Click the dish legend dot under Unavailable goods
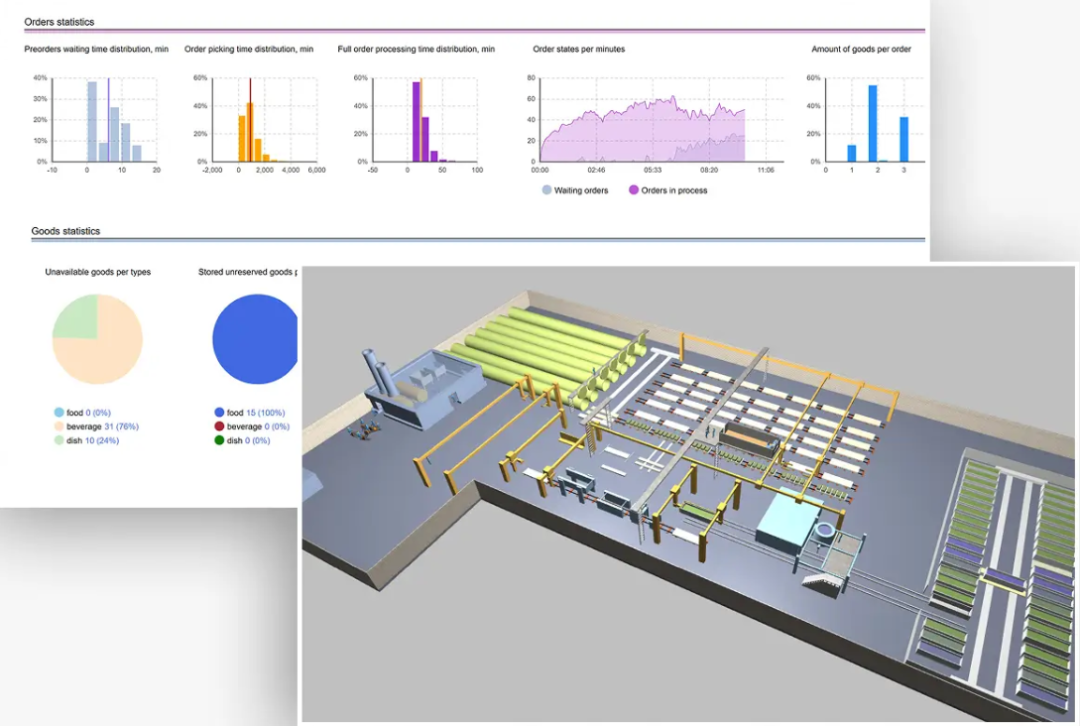1080x726 pixels. pyautogui.click(x=59, y=440)
